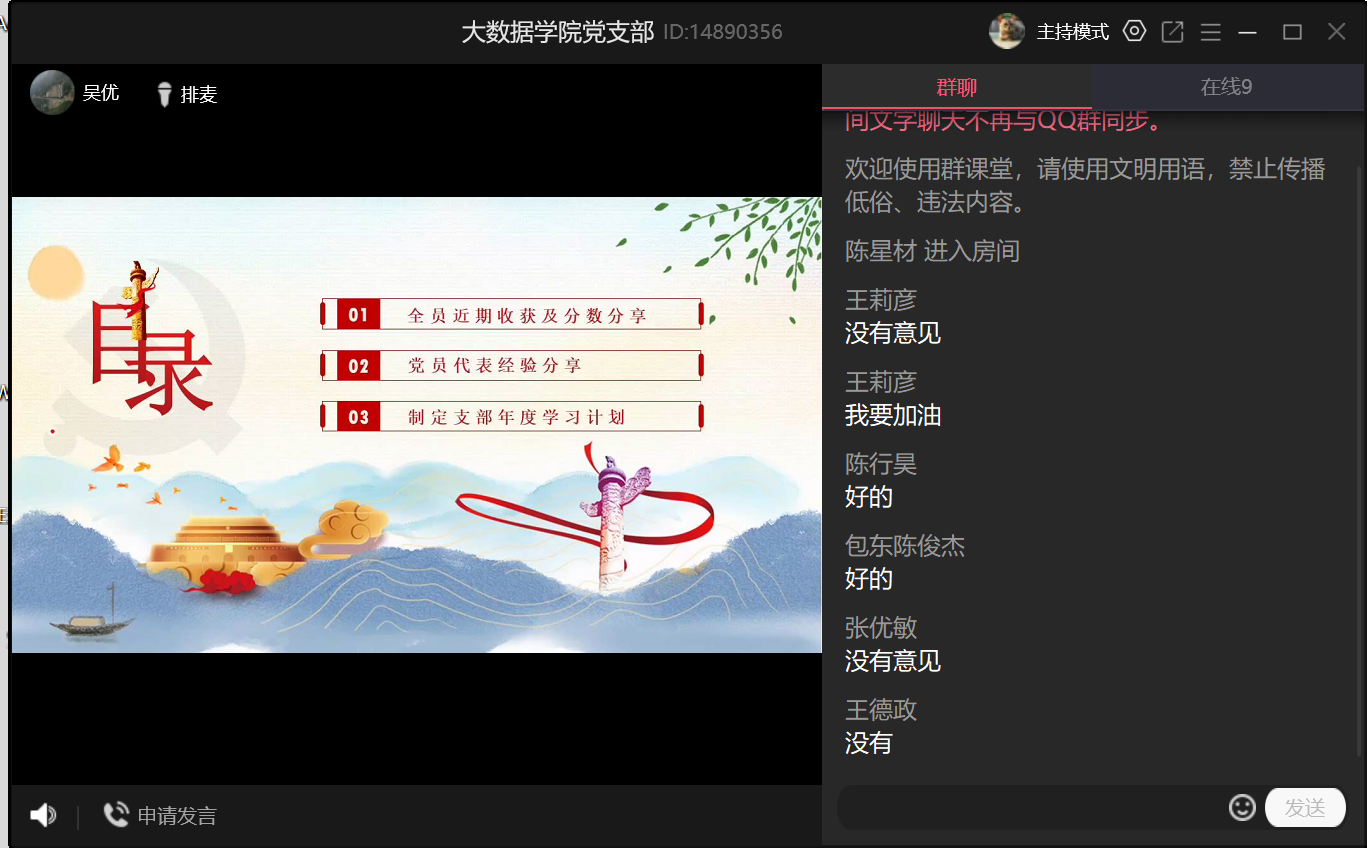Open the hamburger menu in title bar
1367x848 pixels.
1210,32
